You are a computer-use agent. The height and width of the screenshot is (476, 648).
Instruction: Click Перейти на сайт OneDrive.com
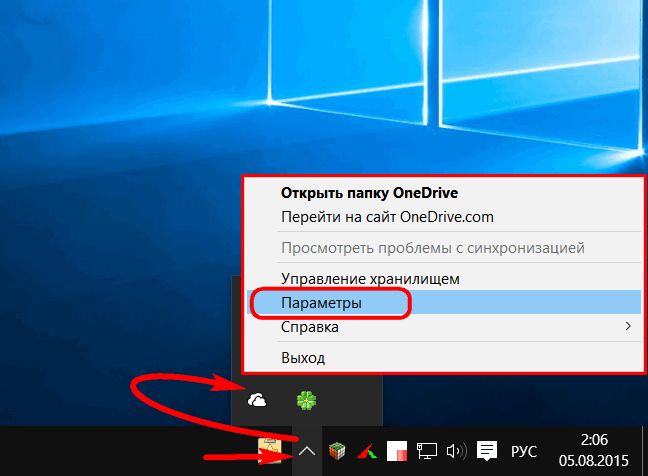(387, 216)
